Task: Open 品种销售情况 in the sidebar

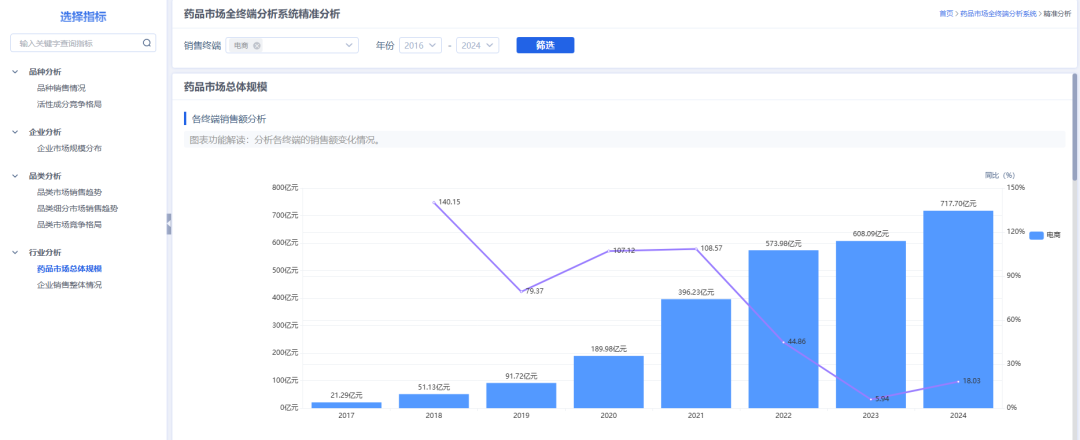Action: coord(61,87)
